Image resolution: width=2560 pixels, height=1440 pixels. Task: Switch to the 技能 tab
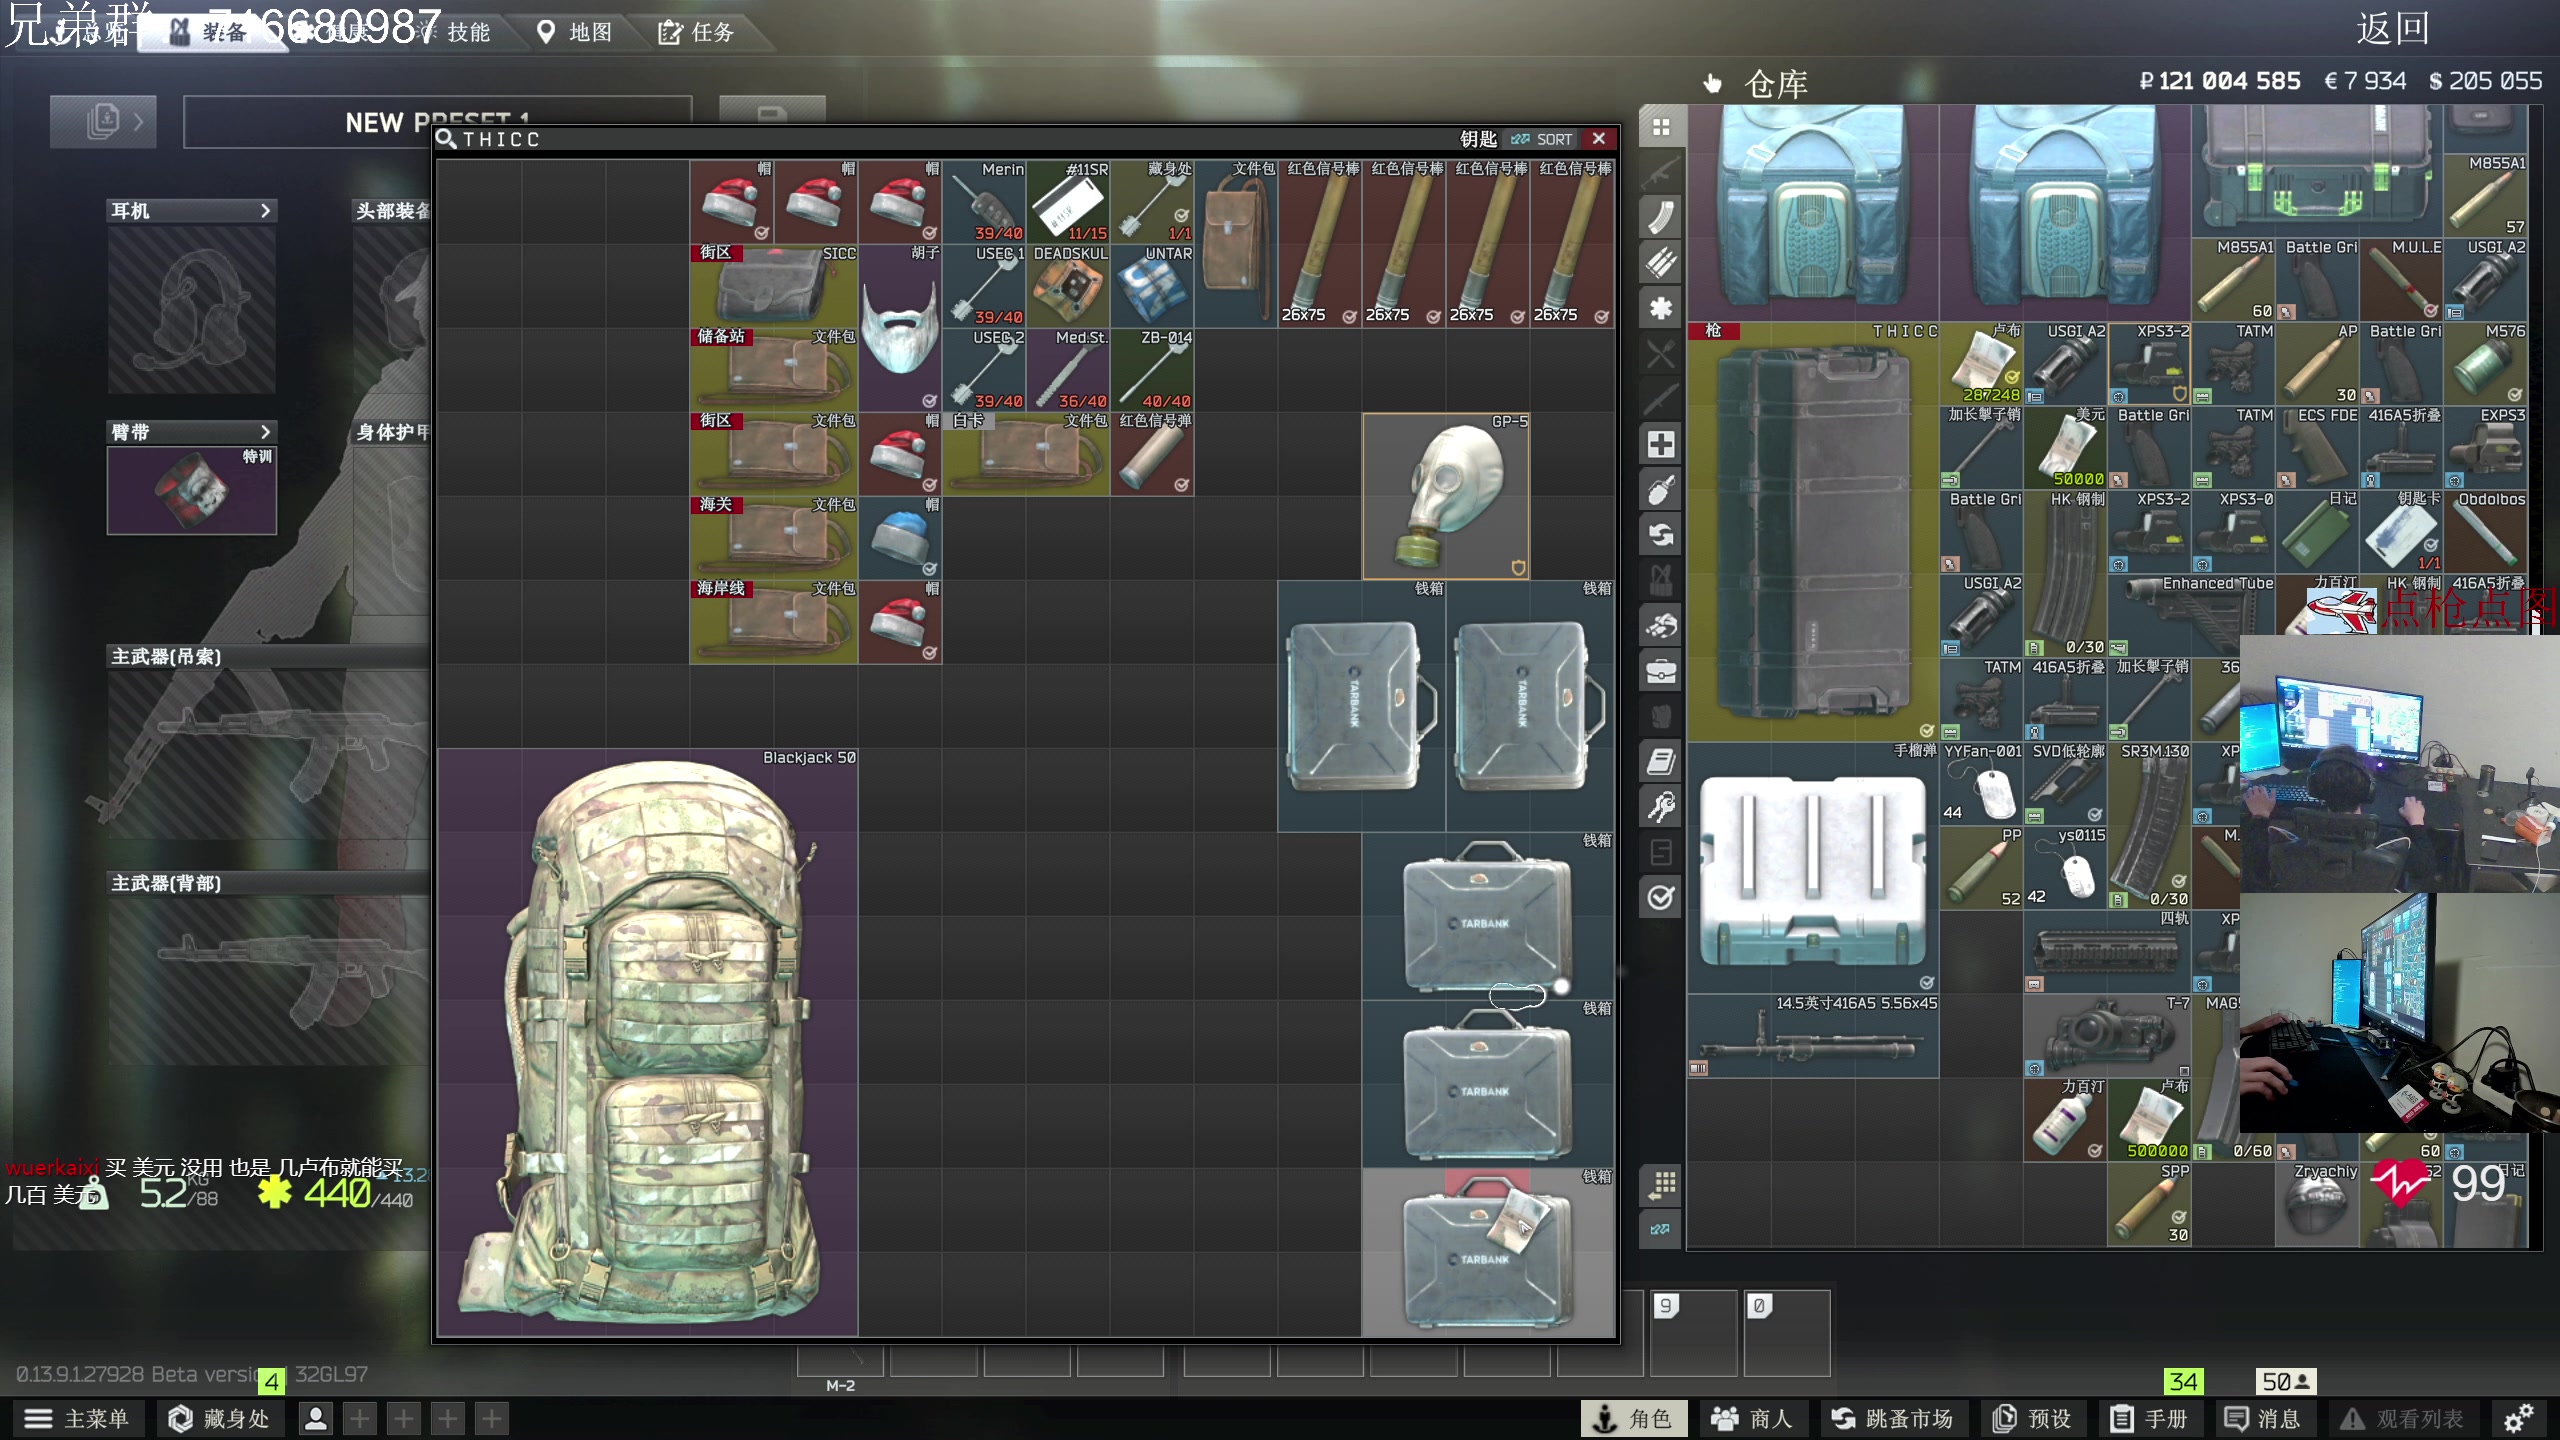[x=456, y=32]
